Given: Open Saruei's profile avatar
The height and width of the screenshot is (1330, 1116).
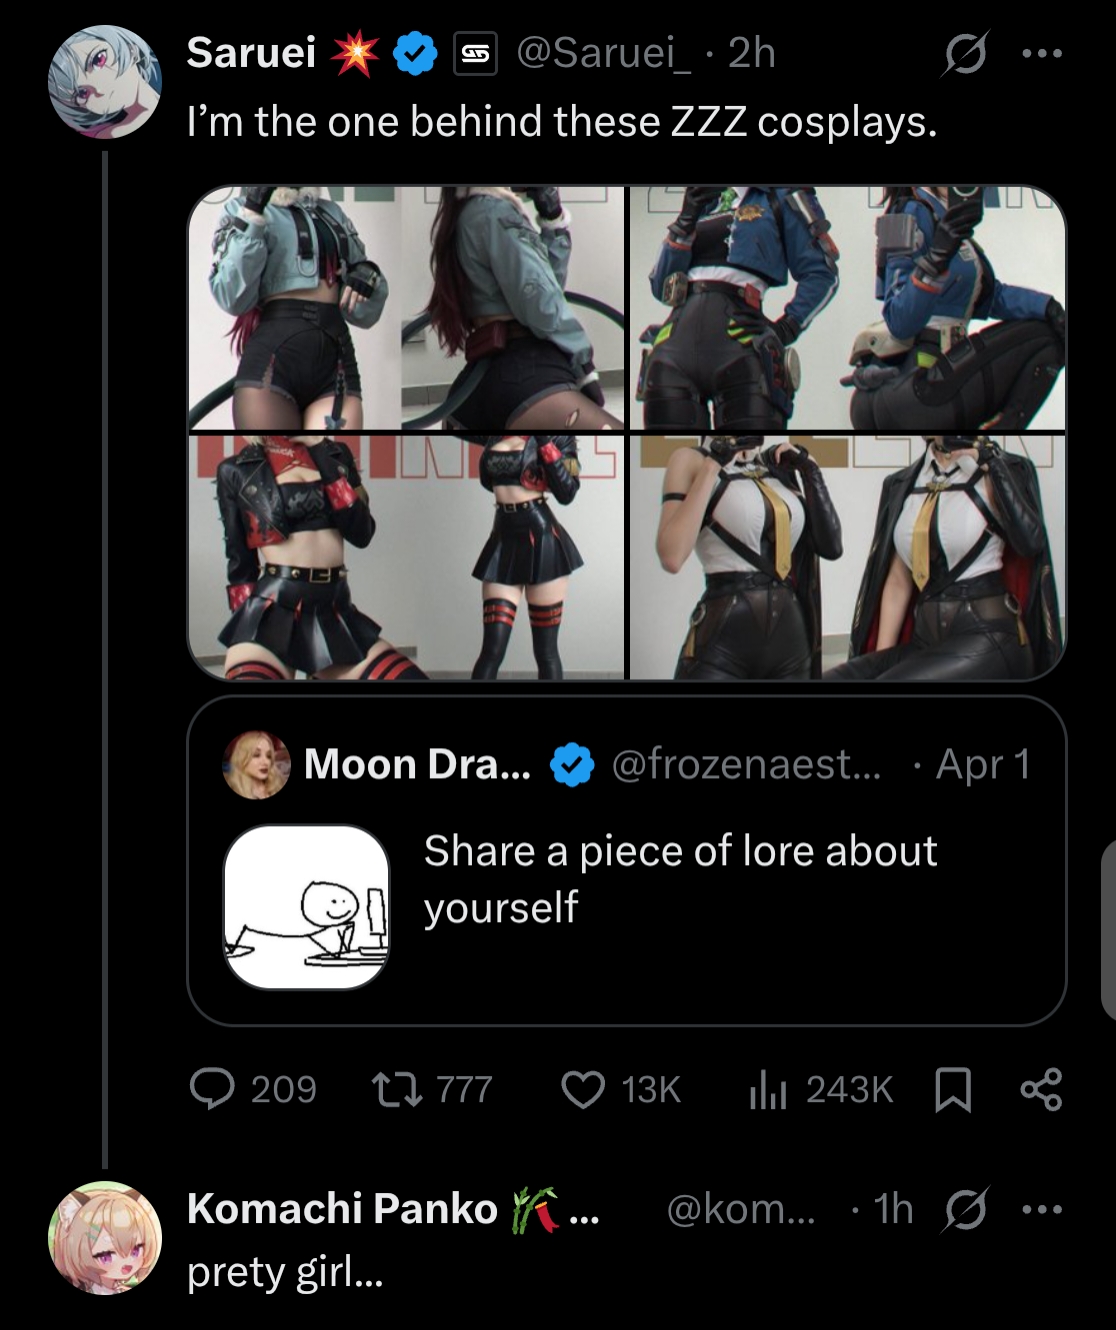Looking at the screenshot, I should pyautogui.click(x=105, y=82).
